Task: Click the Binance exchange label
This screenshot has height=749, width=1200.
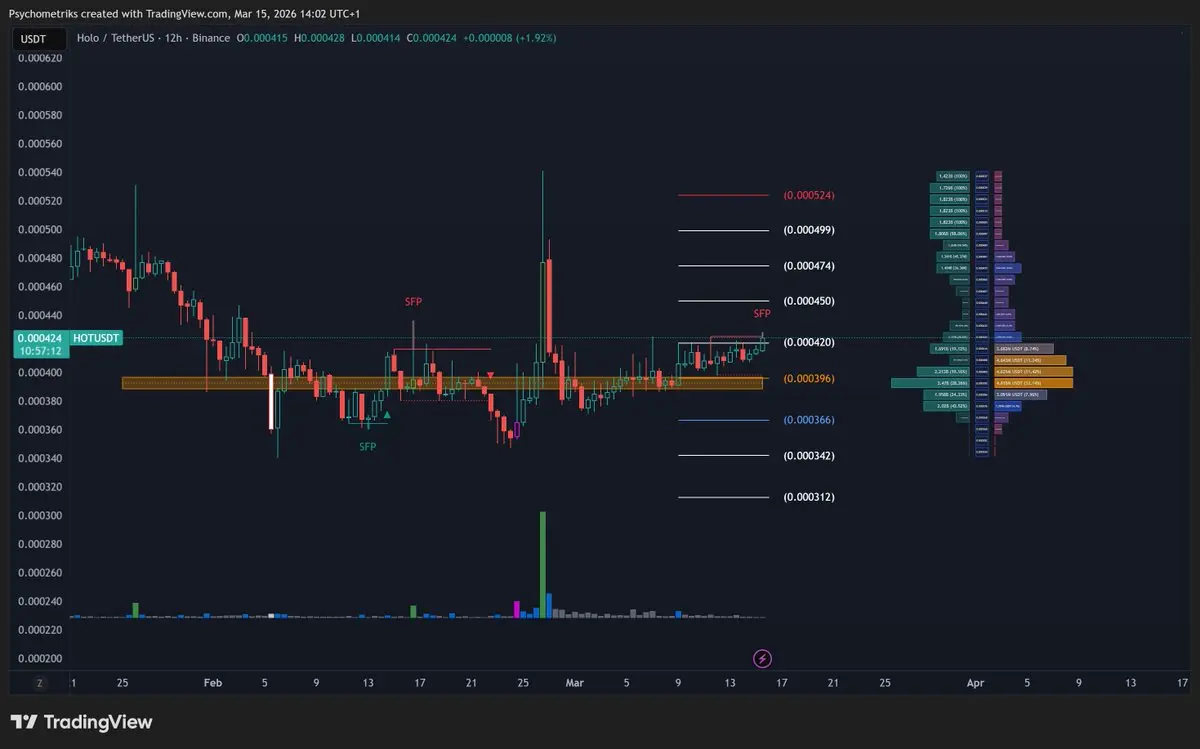Action: (x=210, y=38)
